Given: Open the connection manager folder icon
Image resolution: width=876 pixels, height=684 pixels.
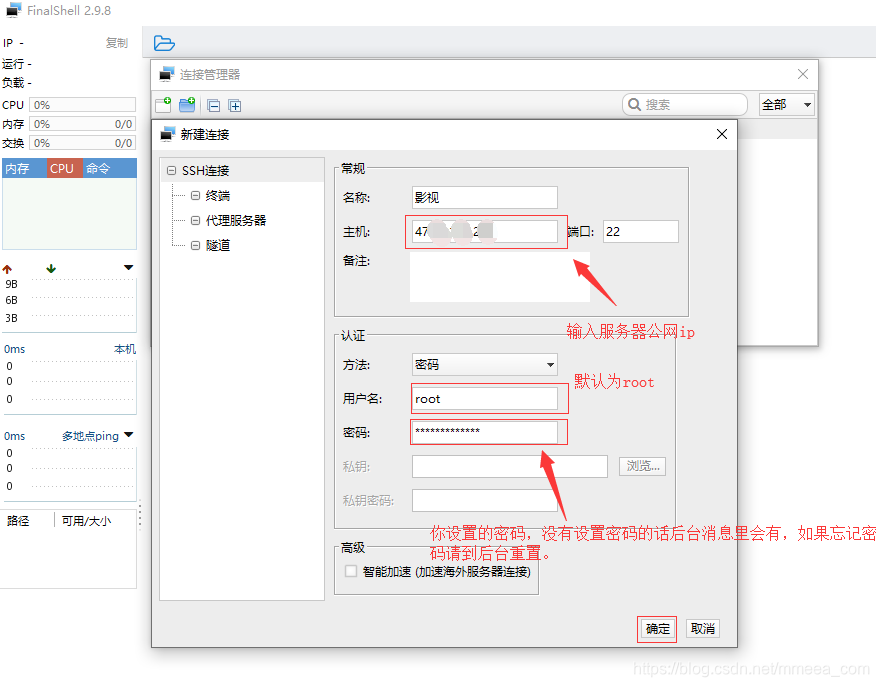Looking at the screenshot, I should pos(164,43).
